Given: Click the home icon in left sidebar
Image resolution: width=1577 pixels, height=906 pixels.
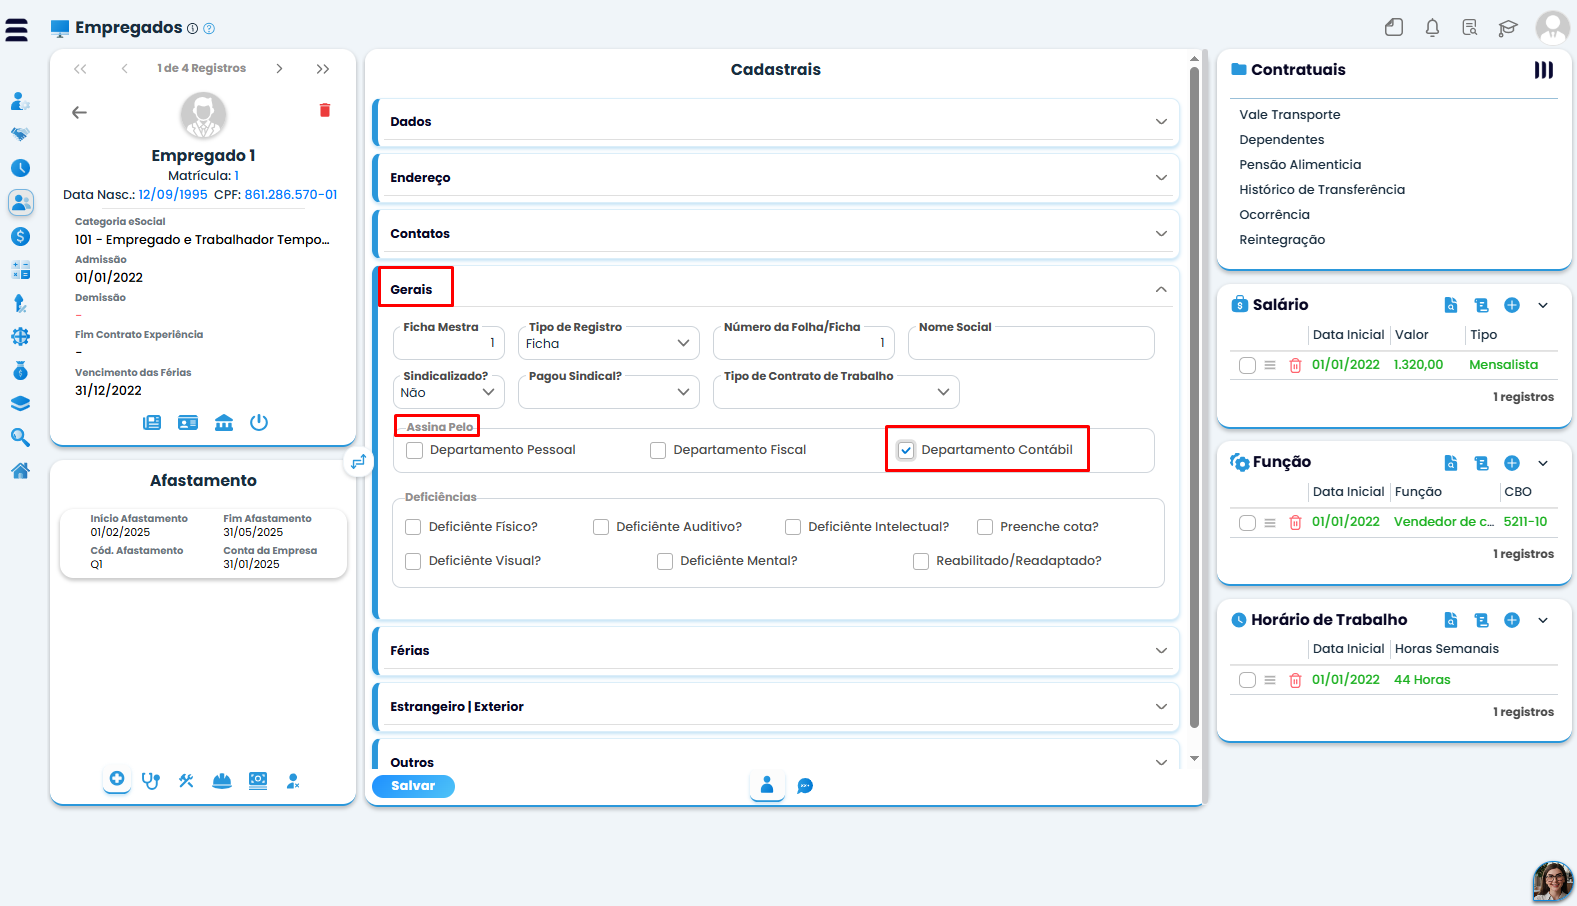Looking at the screenshot, I should (20, 471).
